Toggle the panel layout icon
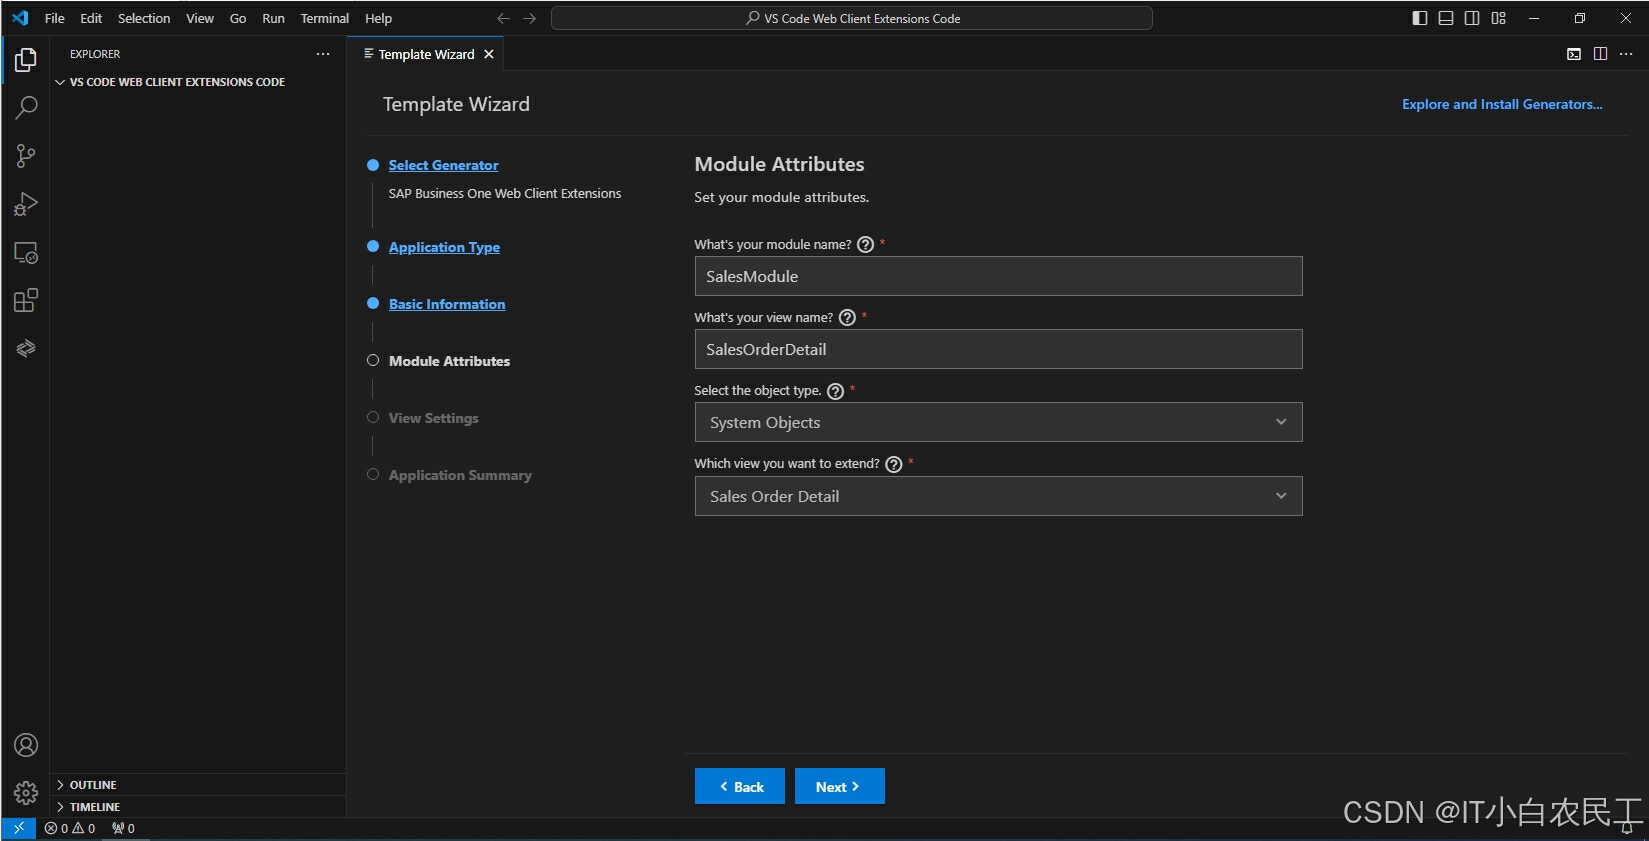Image resolution: width=1649 pixels, height=841 pixels. pyautogui.click(x=1446, y=18)
